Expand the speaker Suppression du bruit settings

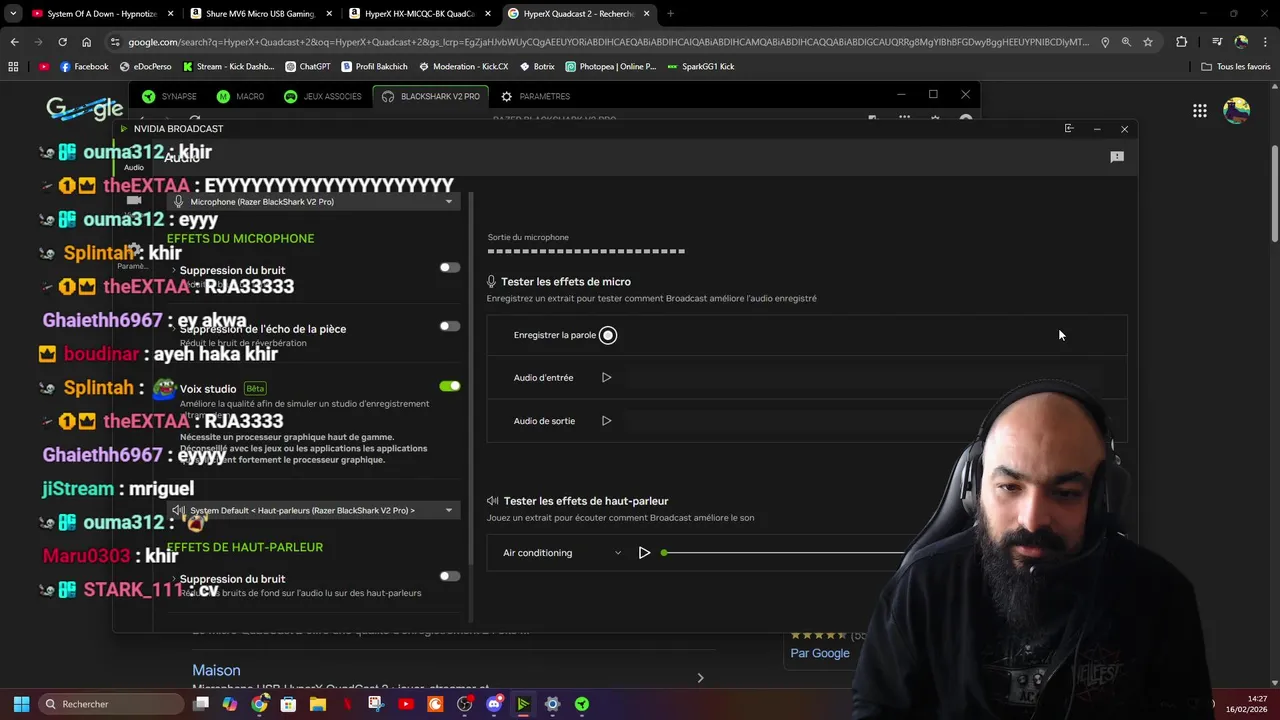click(x=173, y=579)
